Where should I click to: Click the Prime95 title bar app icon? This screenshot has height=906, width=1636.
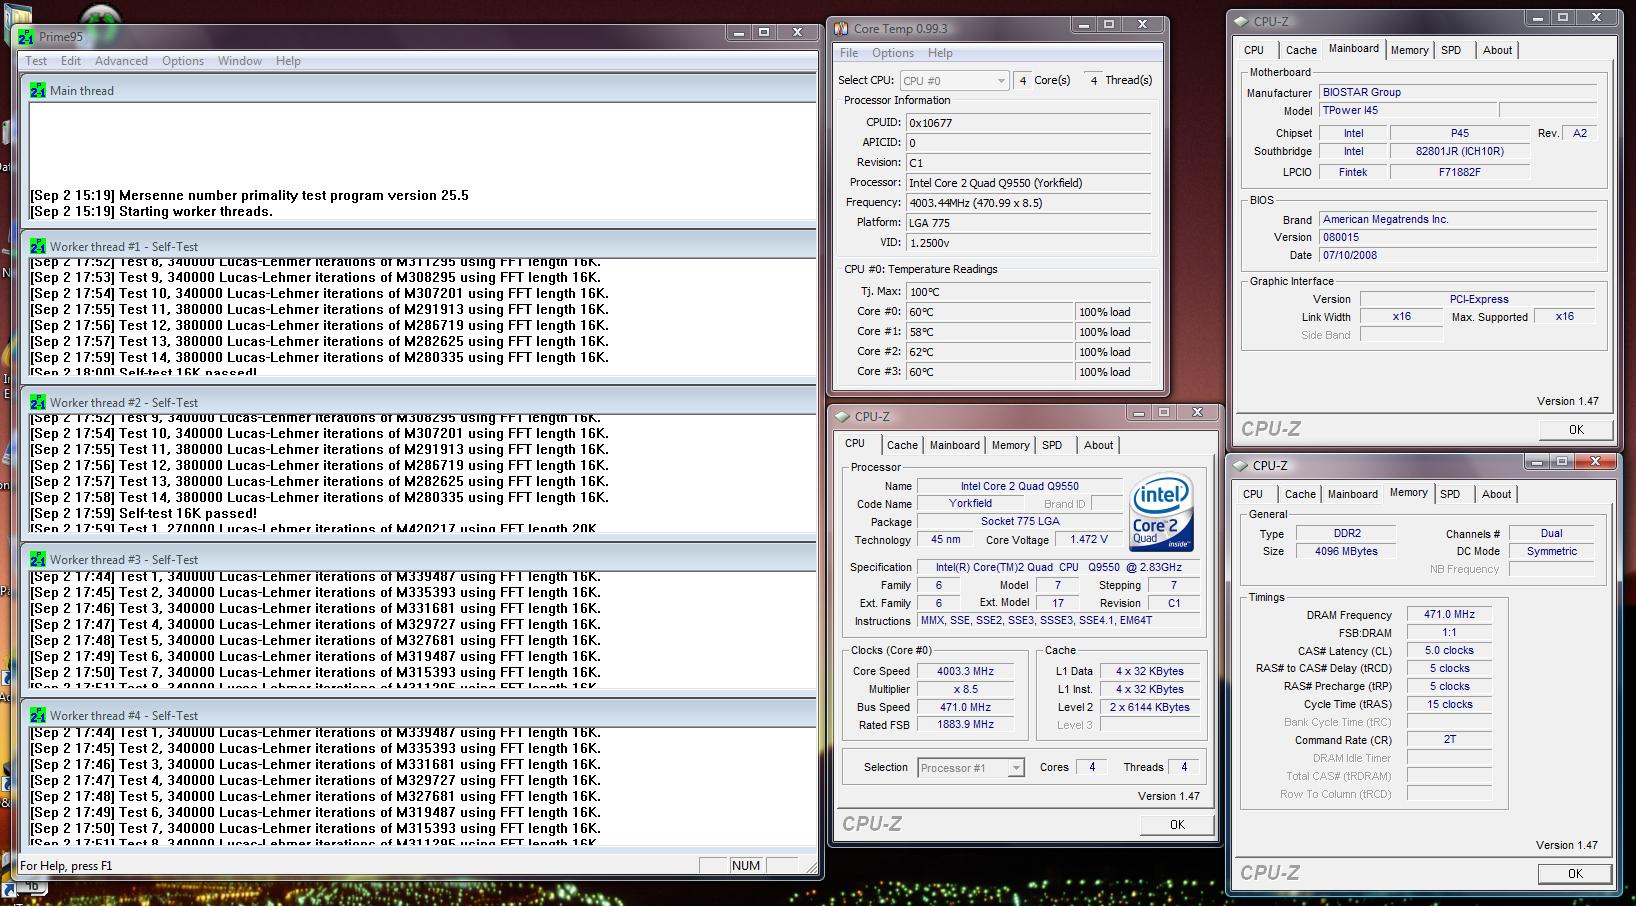tap(27, 37)
